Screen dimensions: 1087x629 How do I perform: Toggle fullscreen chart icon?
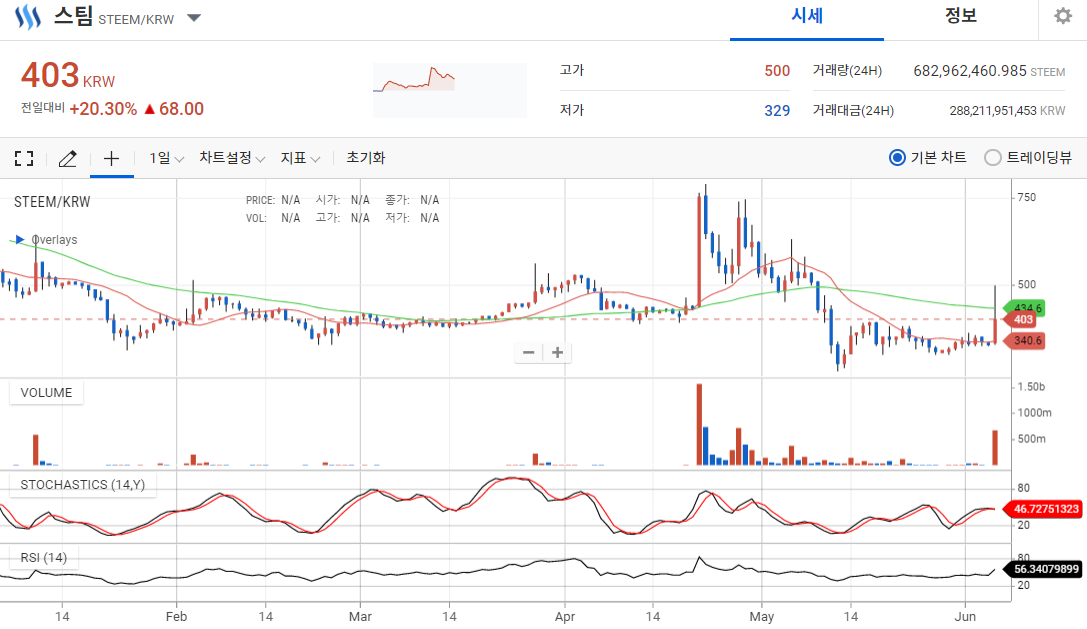click(x=24, y=158)
